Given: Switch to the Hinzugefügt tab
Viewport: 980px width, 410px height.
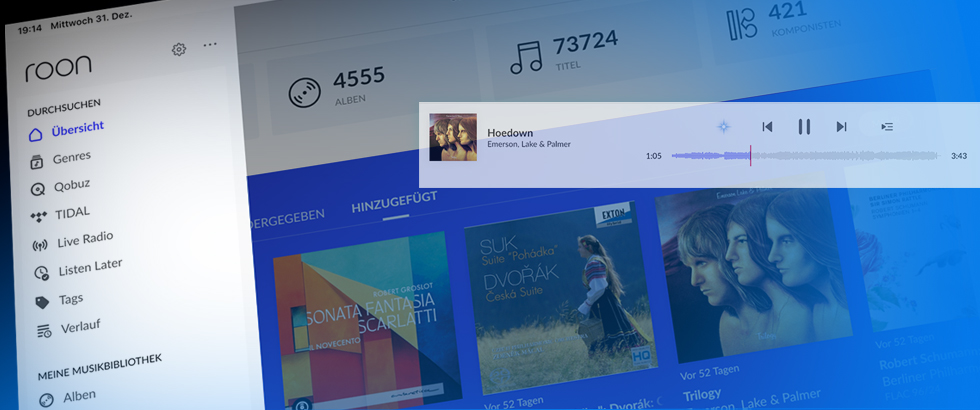Looking at the screenshot, I should pos(394,203).
